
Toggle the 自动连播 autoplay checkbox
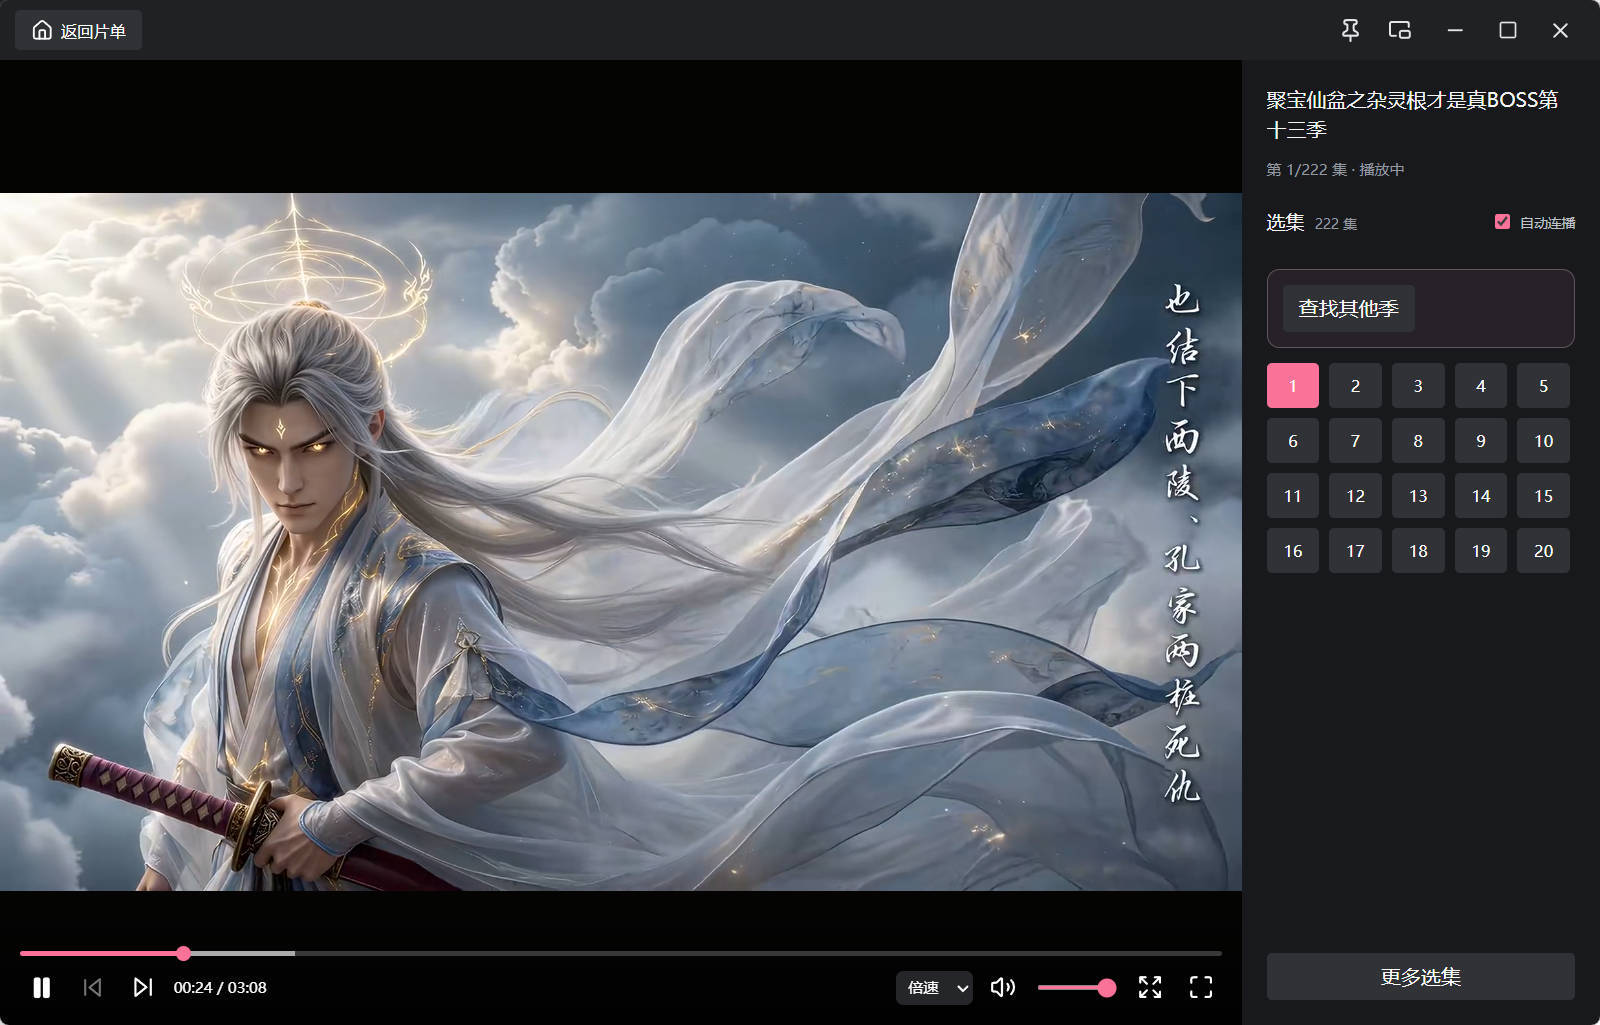pyautogui.click(x=1502, y=222)
